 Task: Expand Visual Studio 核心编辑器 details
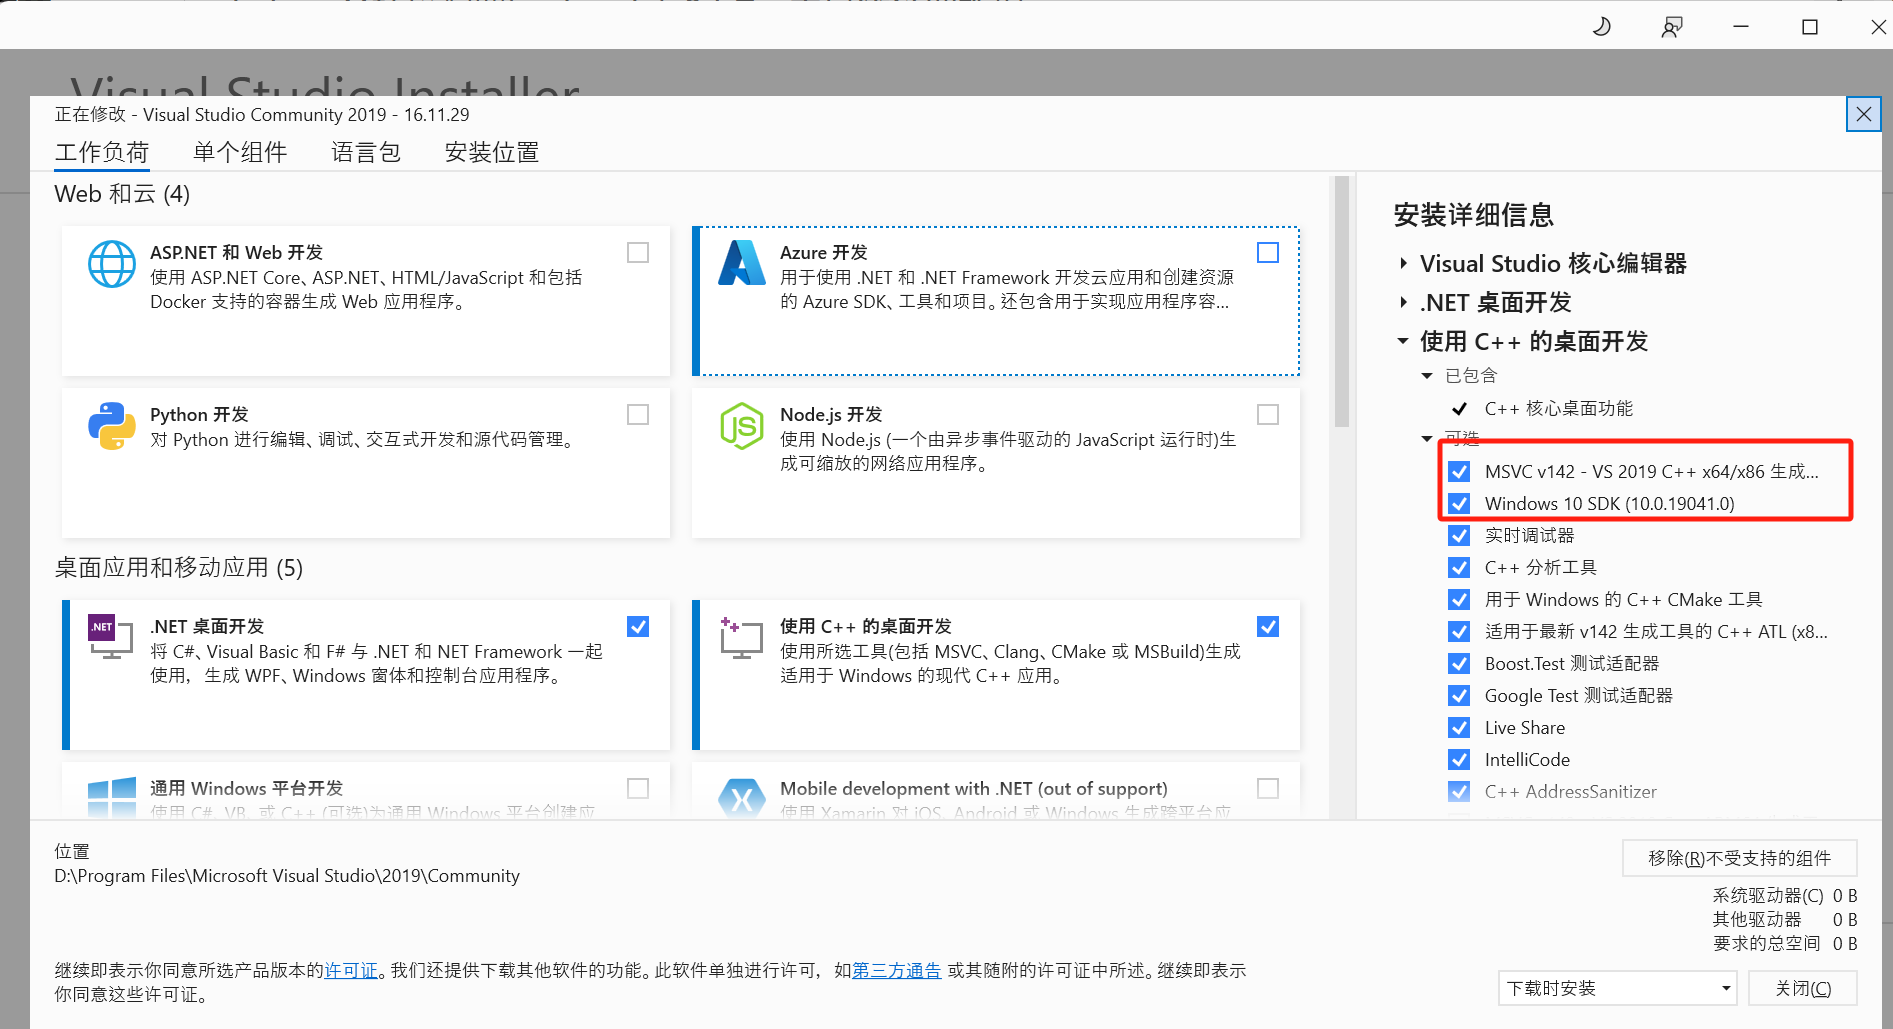(x=1403, y=263)
